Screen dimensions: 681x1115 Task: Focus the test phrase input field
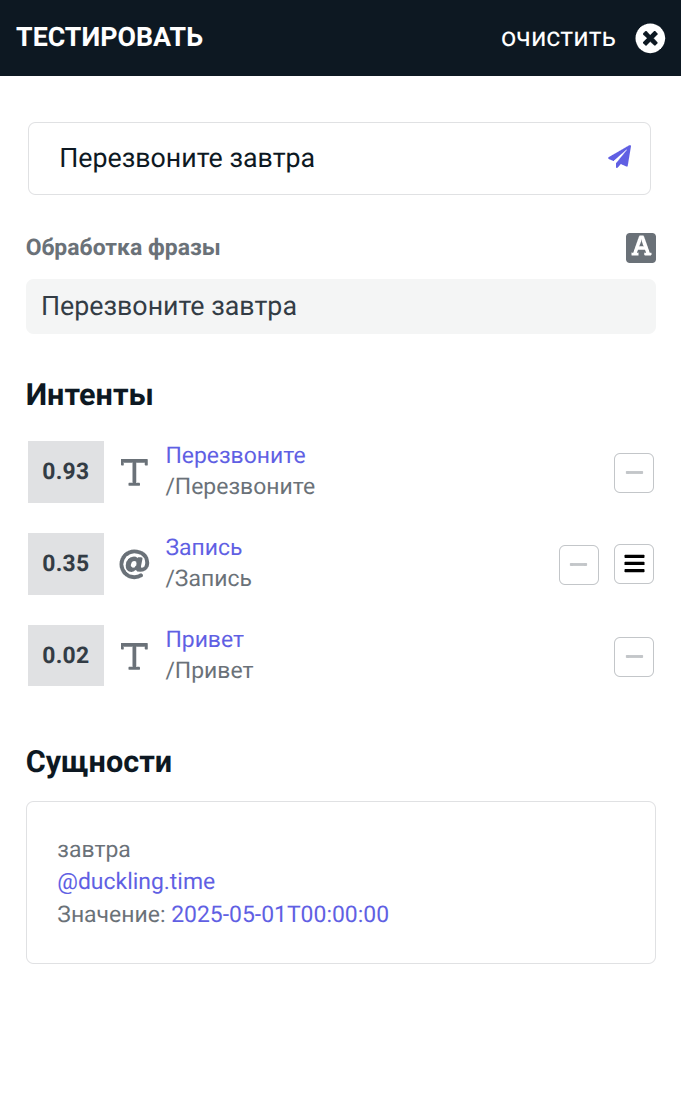click(x=320, y=158)
